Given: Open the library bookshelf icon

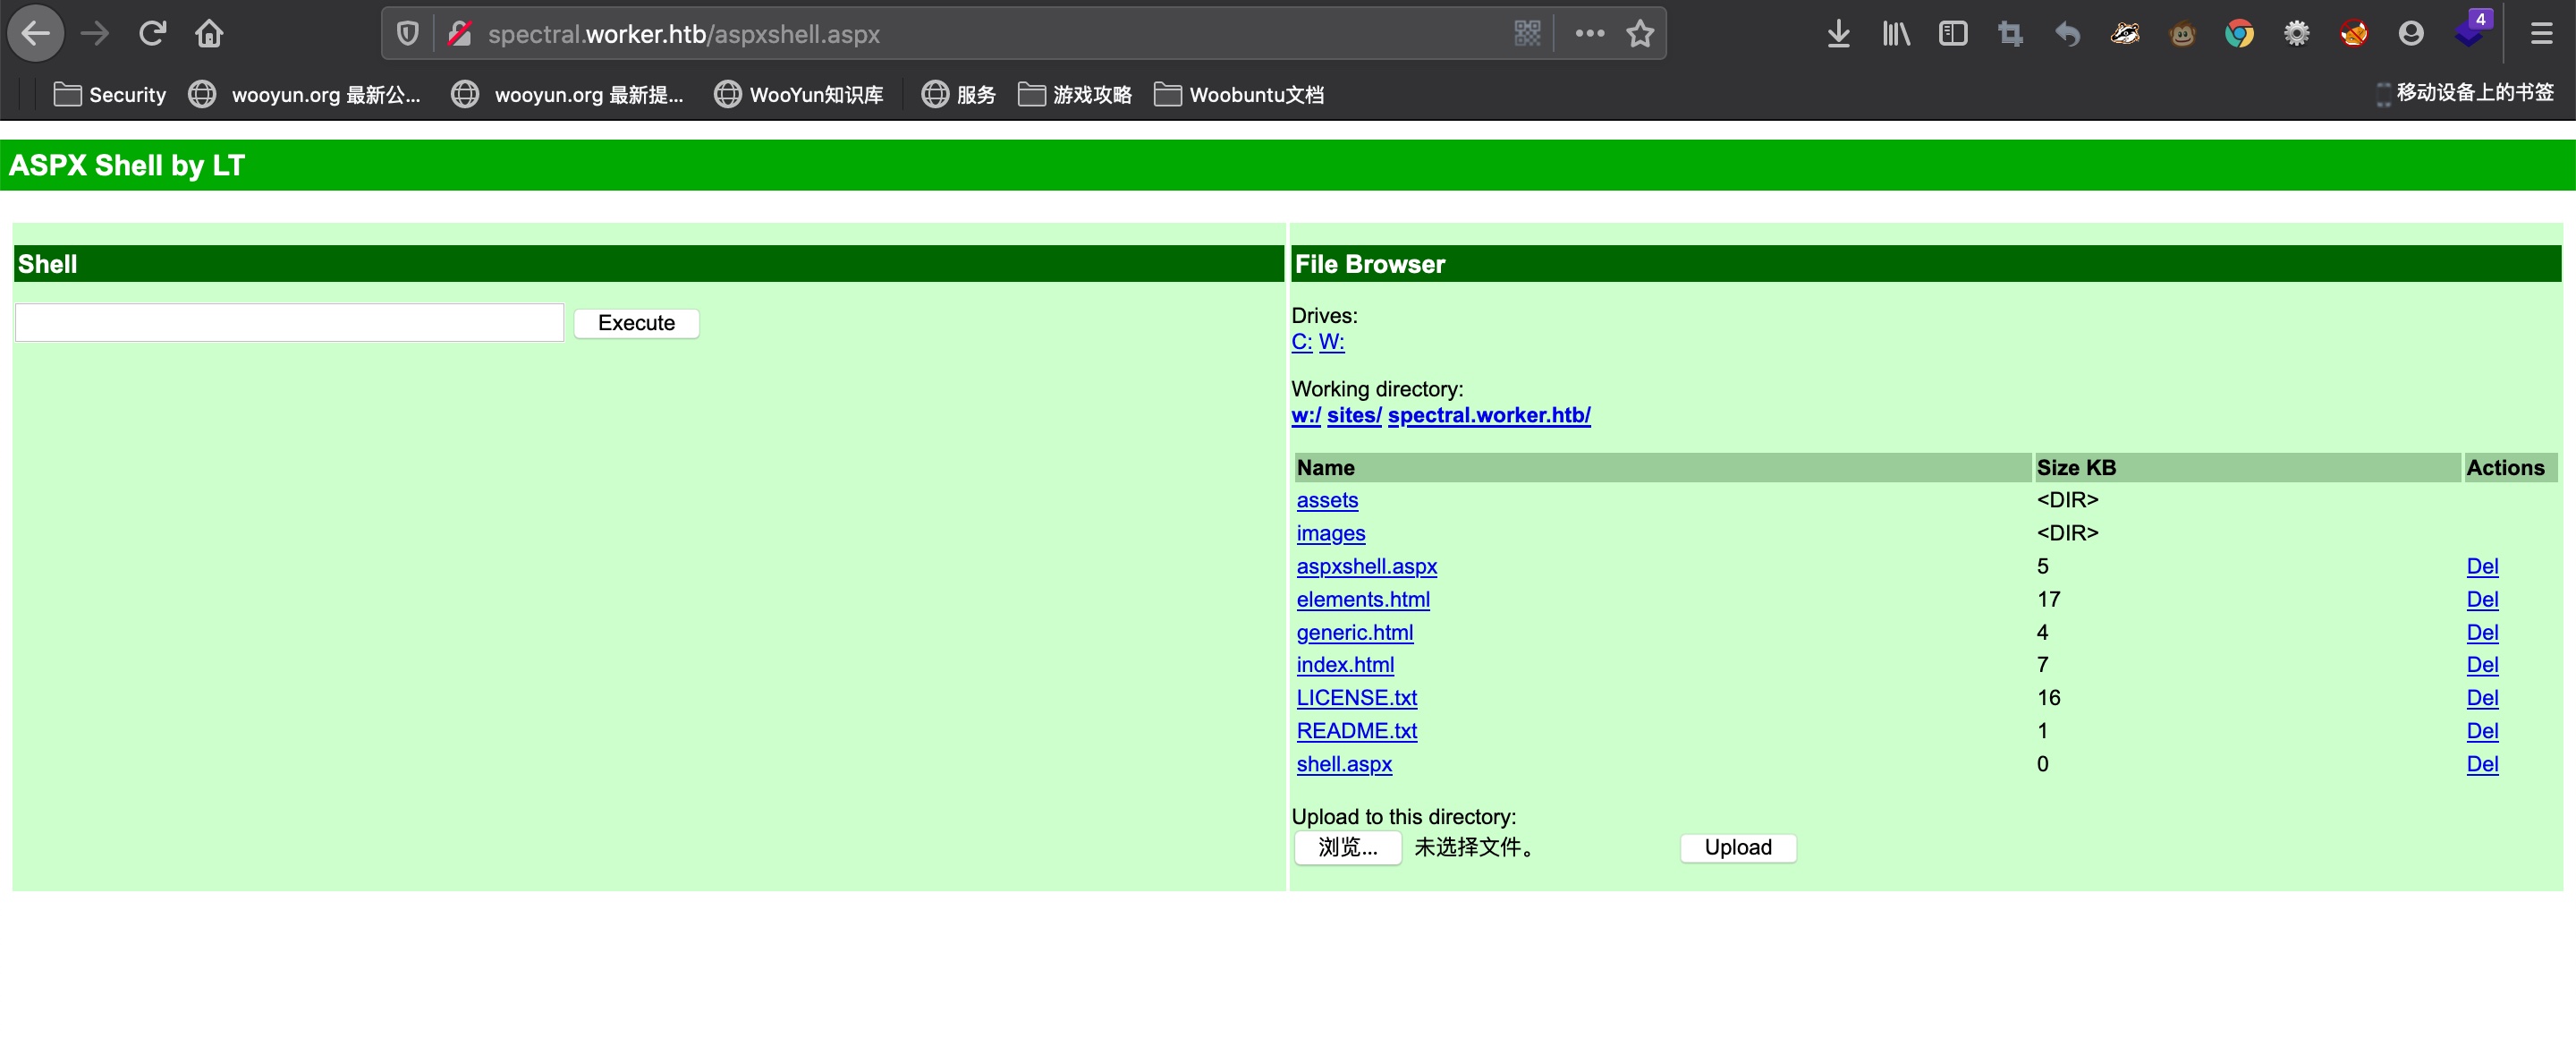Looking at the screenshot, I should tap(1895, 34).
